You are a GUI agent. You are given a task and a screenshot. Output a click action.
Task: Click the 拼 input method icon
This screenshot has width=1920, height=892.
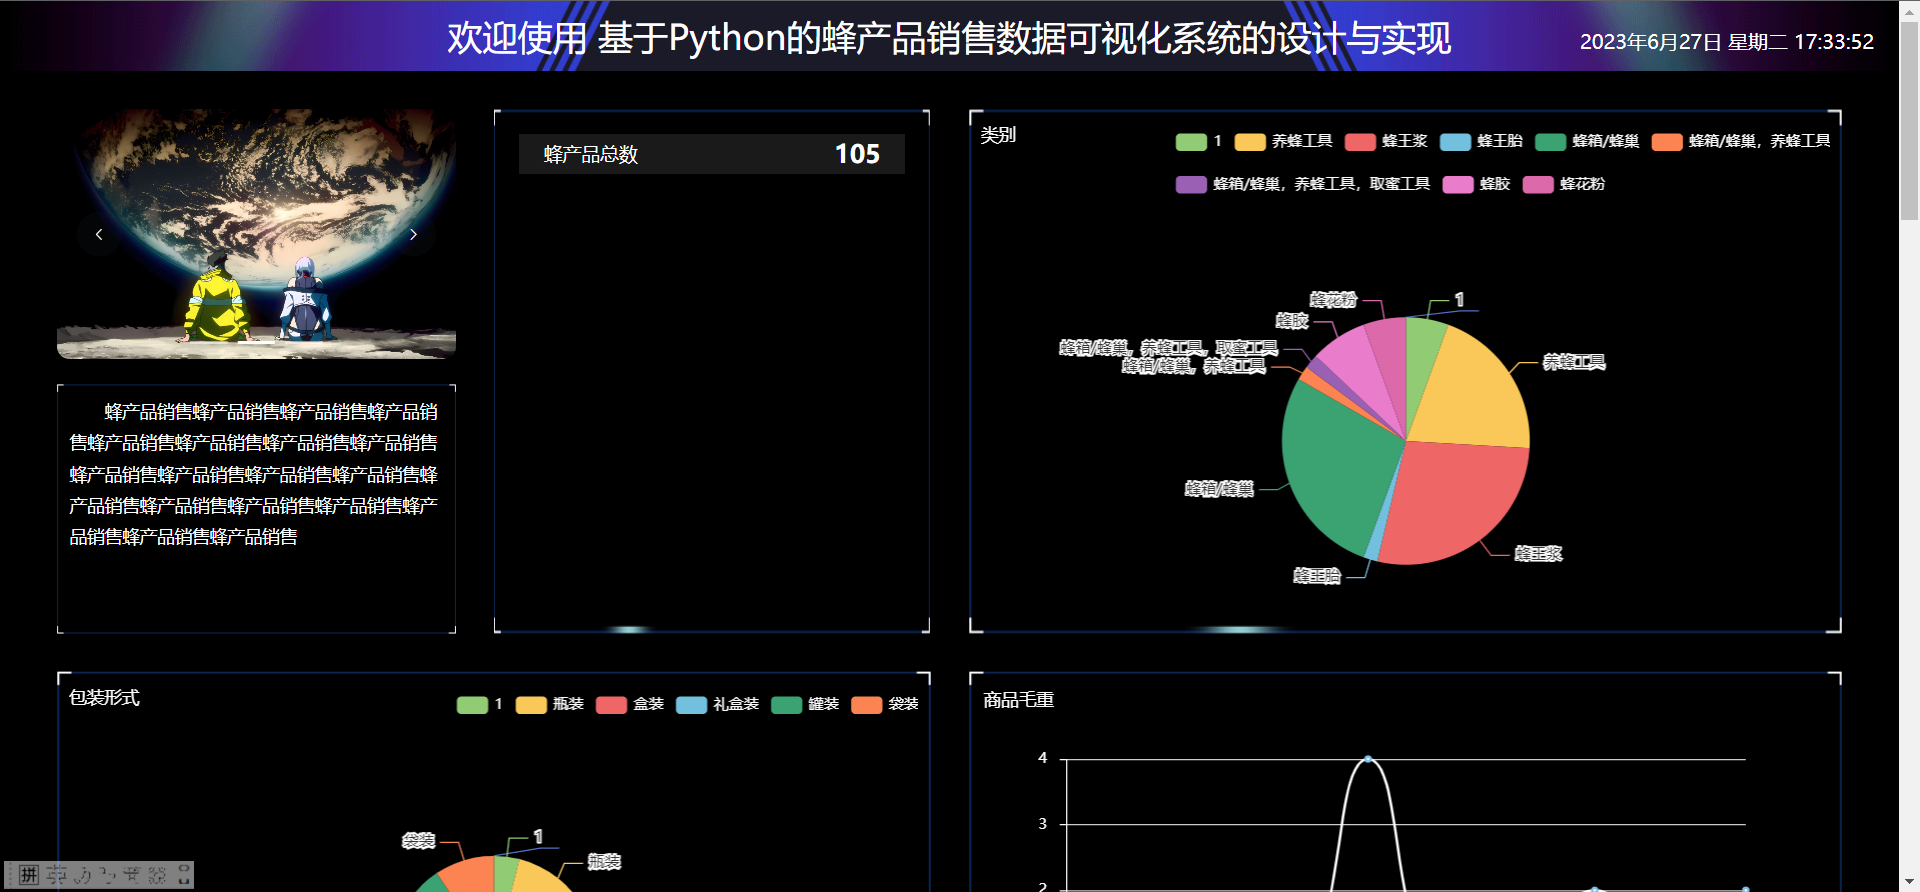point(29,875)
